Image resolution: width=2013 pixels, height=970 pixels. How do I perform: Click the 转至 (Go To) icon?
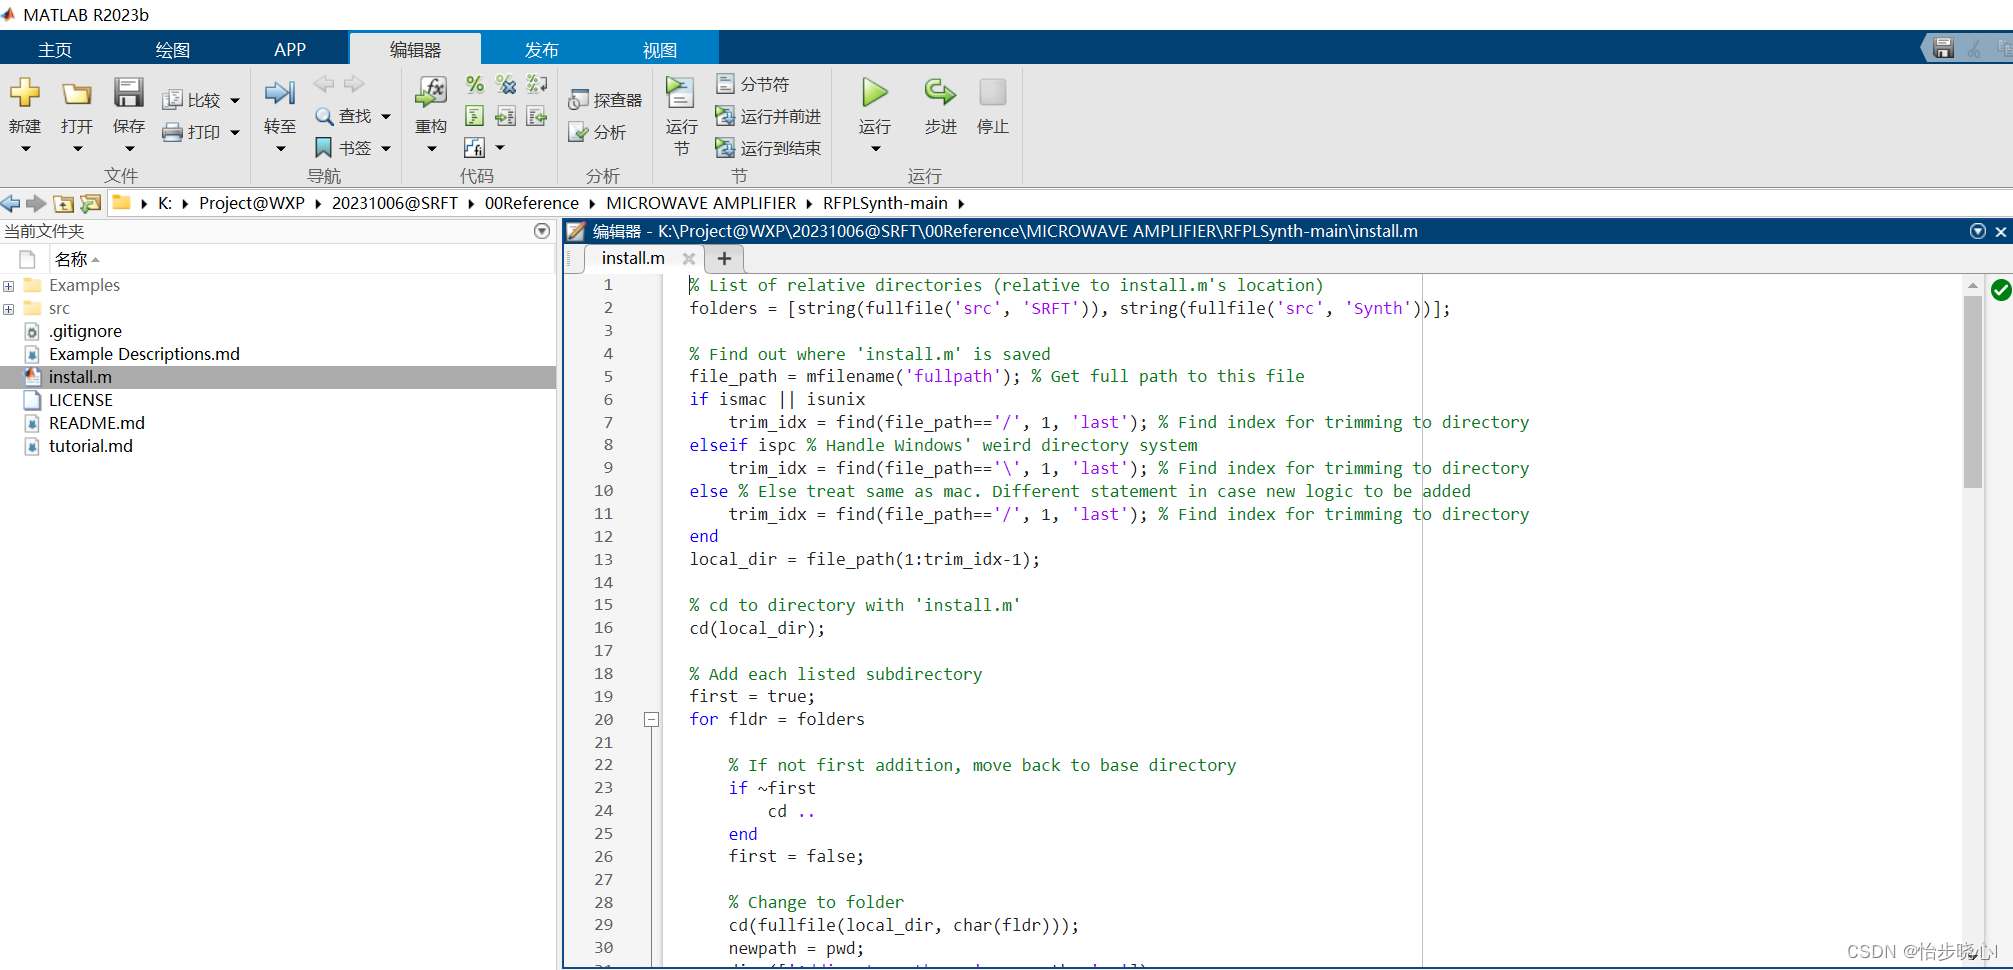coord(280,94)
